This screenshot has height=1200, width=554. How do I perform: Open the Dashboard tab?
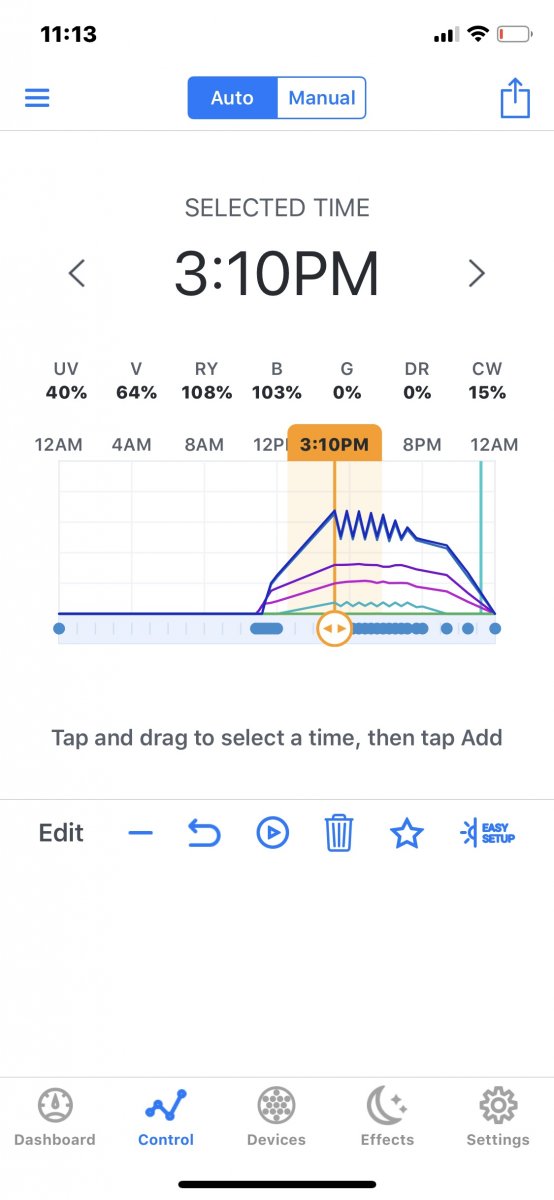coord(55,1117)
